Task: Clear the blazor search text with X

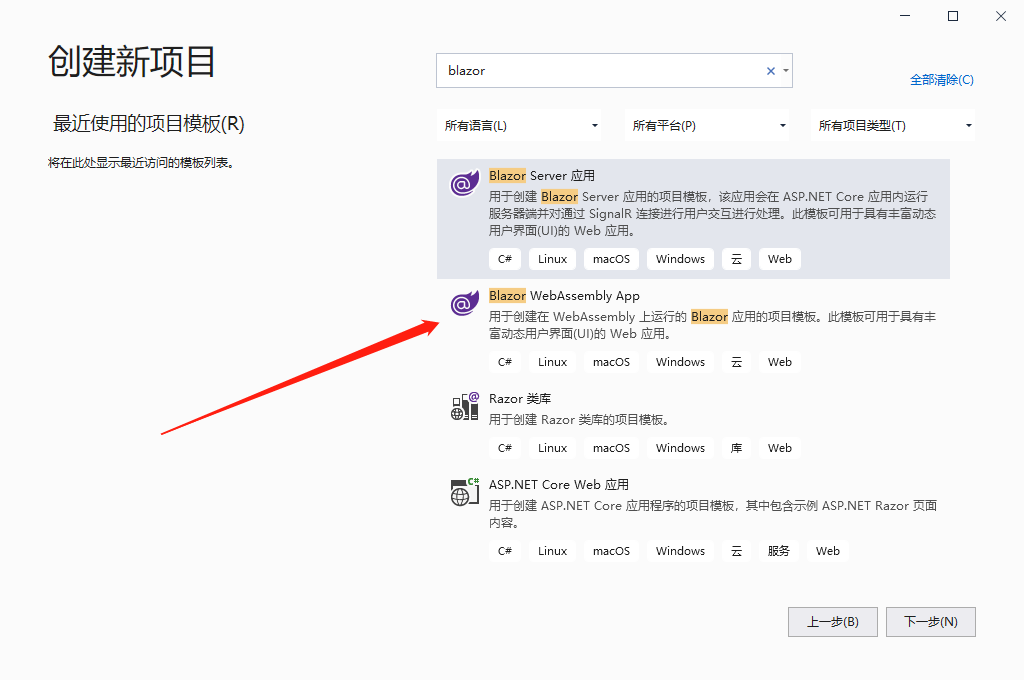Action: [771, 71]
